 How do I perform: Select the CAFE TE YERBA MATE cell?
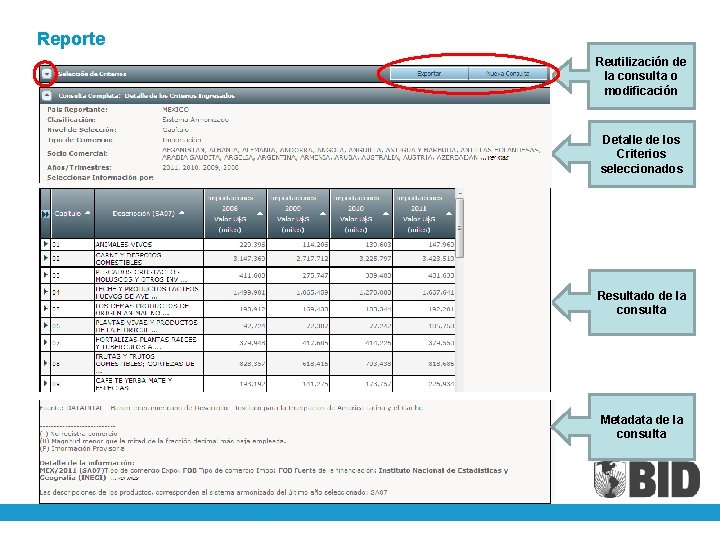tap(149, 384)
